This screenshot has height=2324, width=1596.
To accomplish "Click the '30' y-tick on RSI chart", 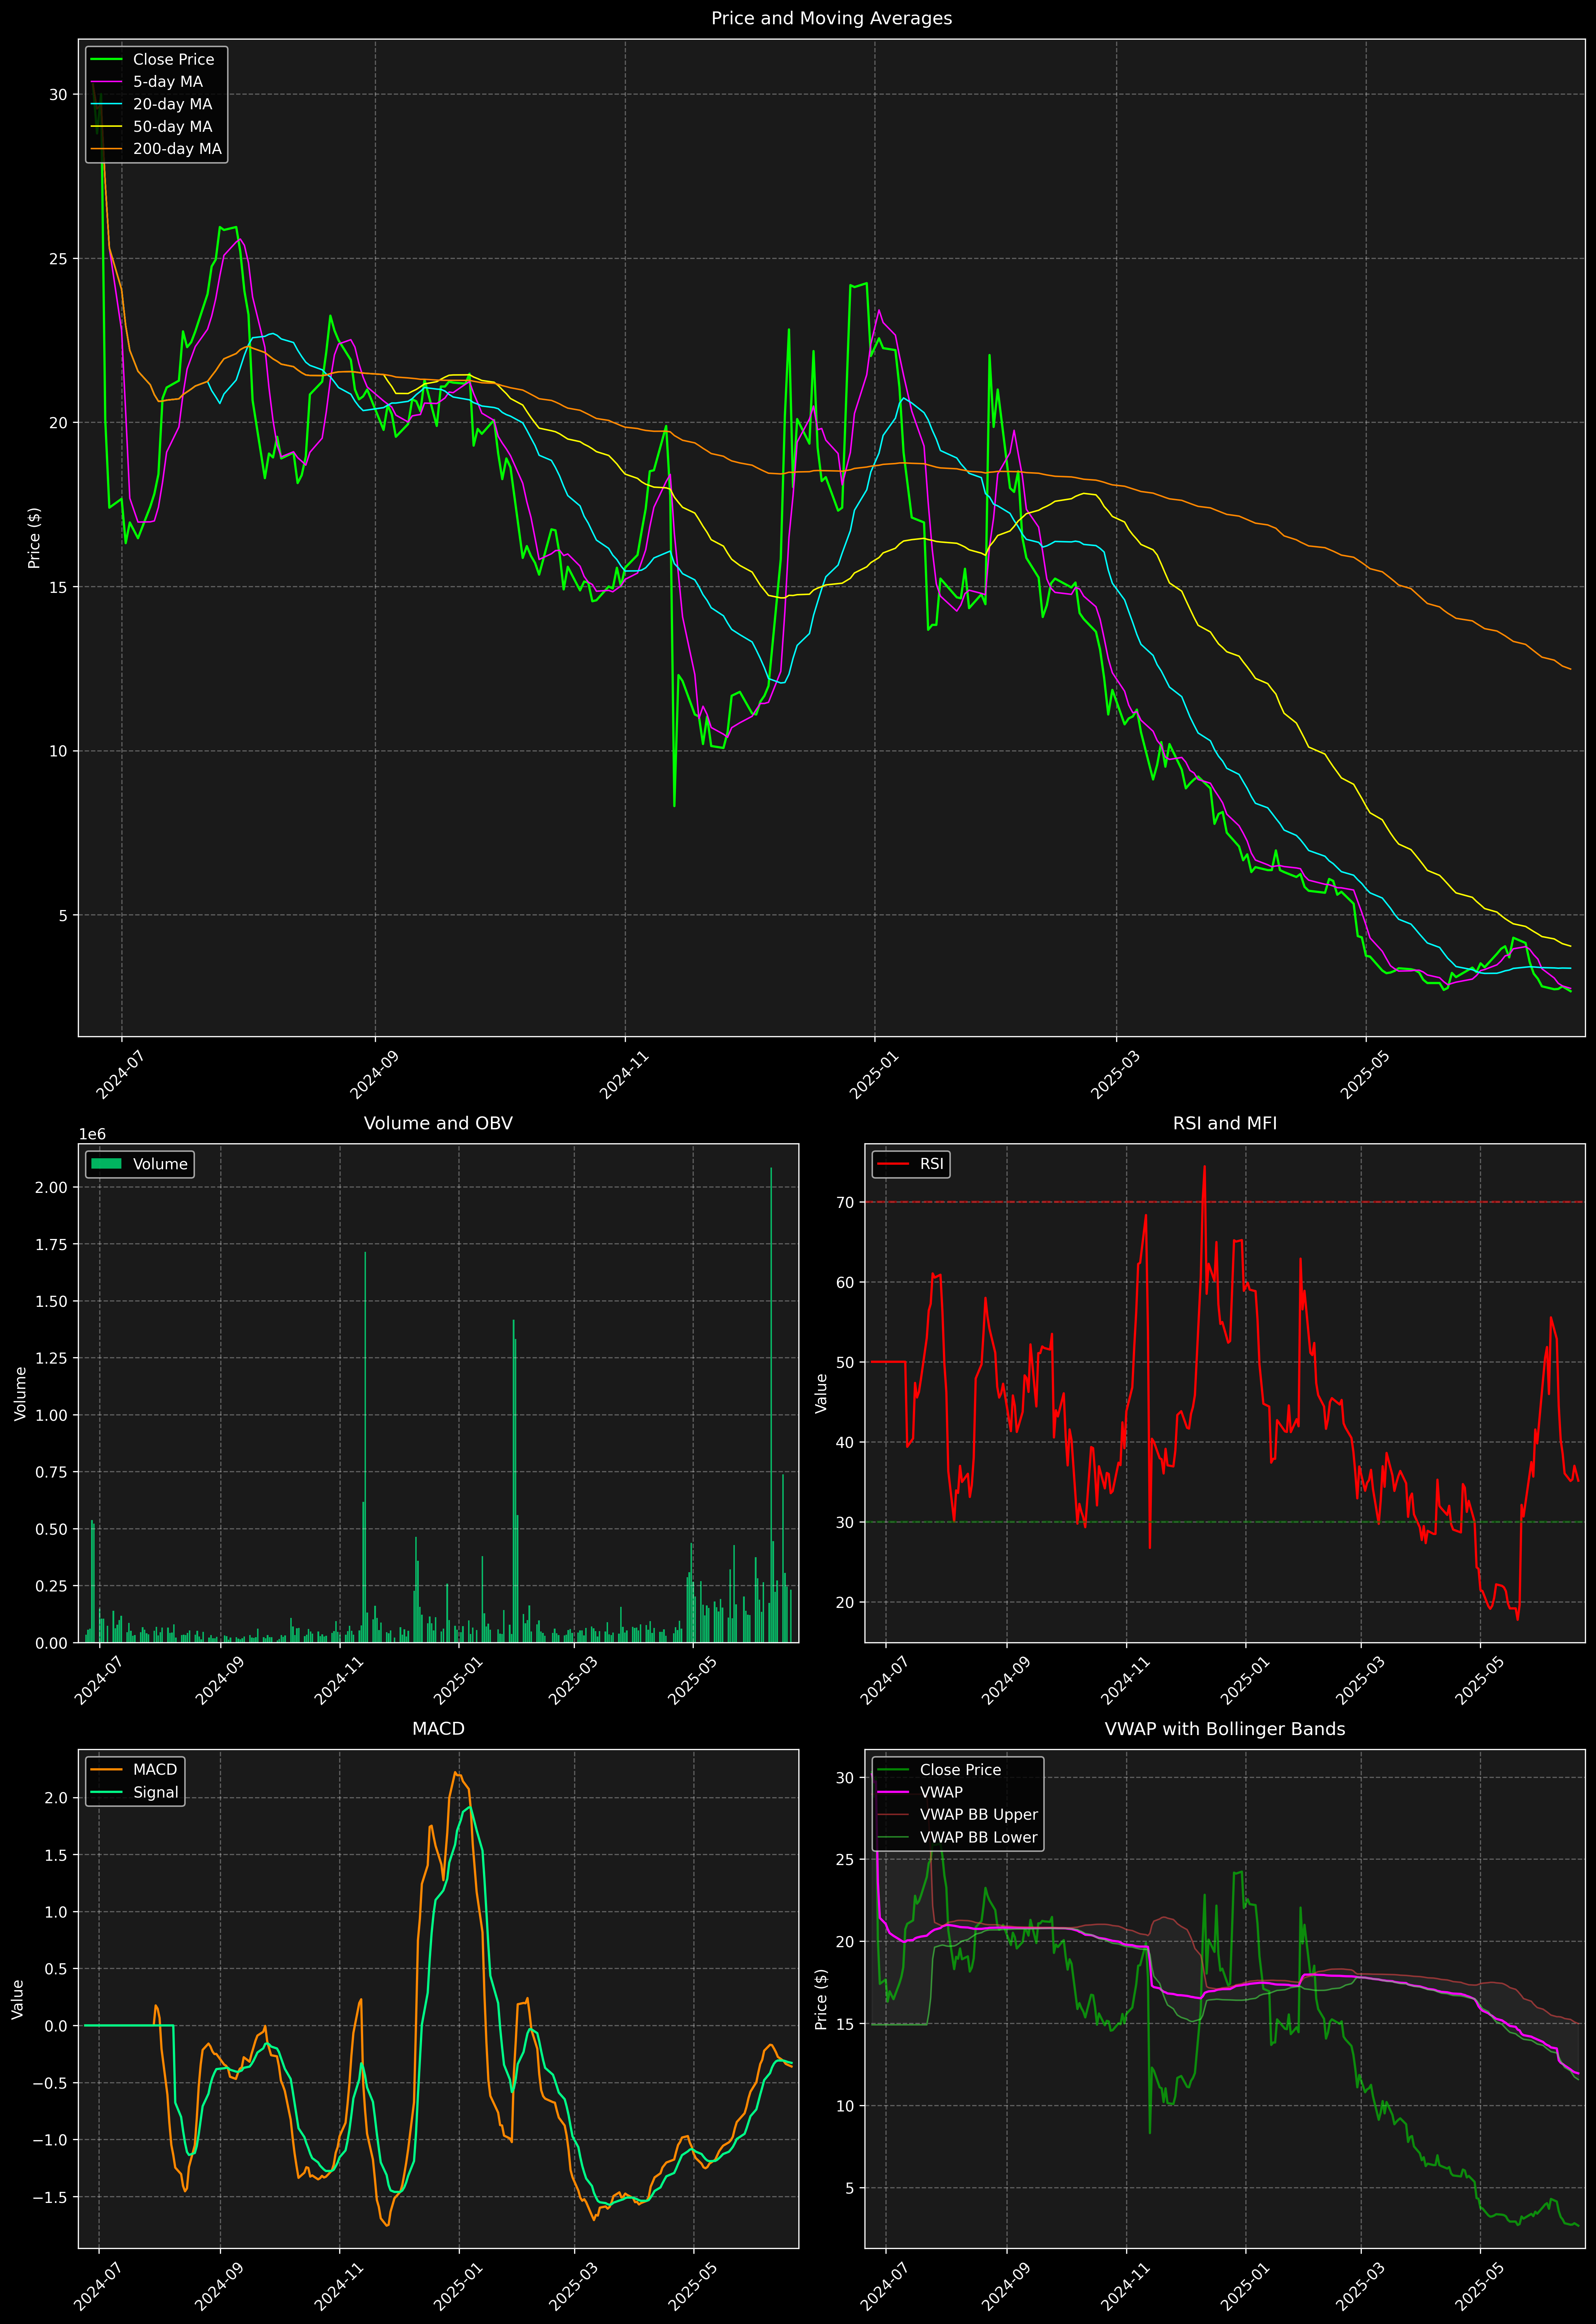I will point(845,1522).
